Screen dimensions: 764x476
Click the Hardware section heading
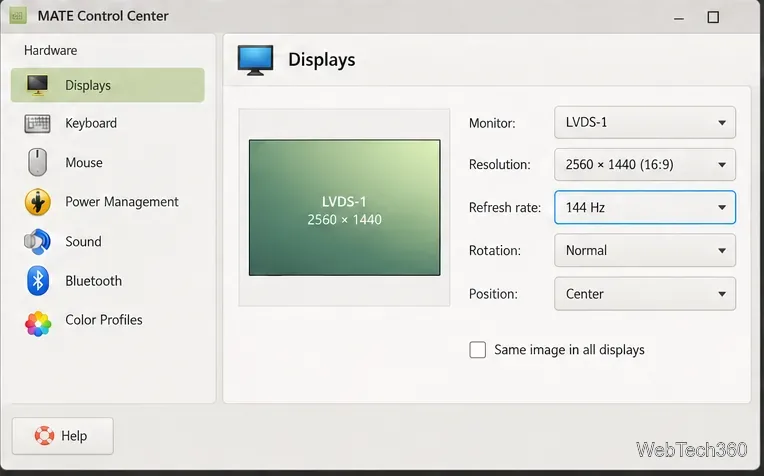click(x=51, y=50)
